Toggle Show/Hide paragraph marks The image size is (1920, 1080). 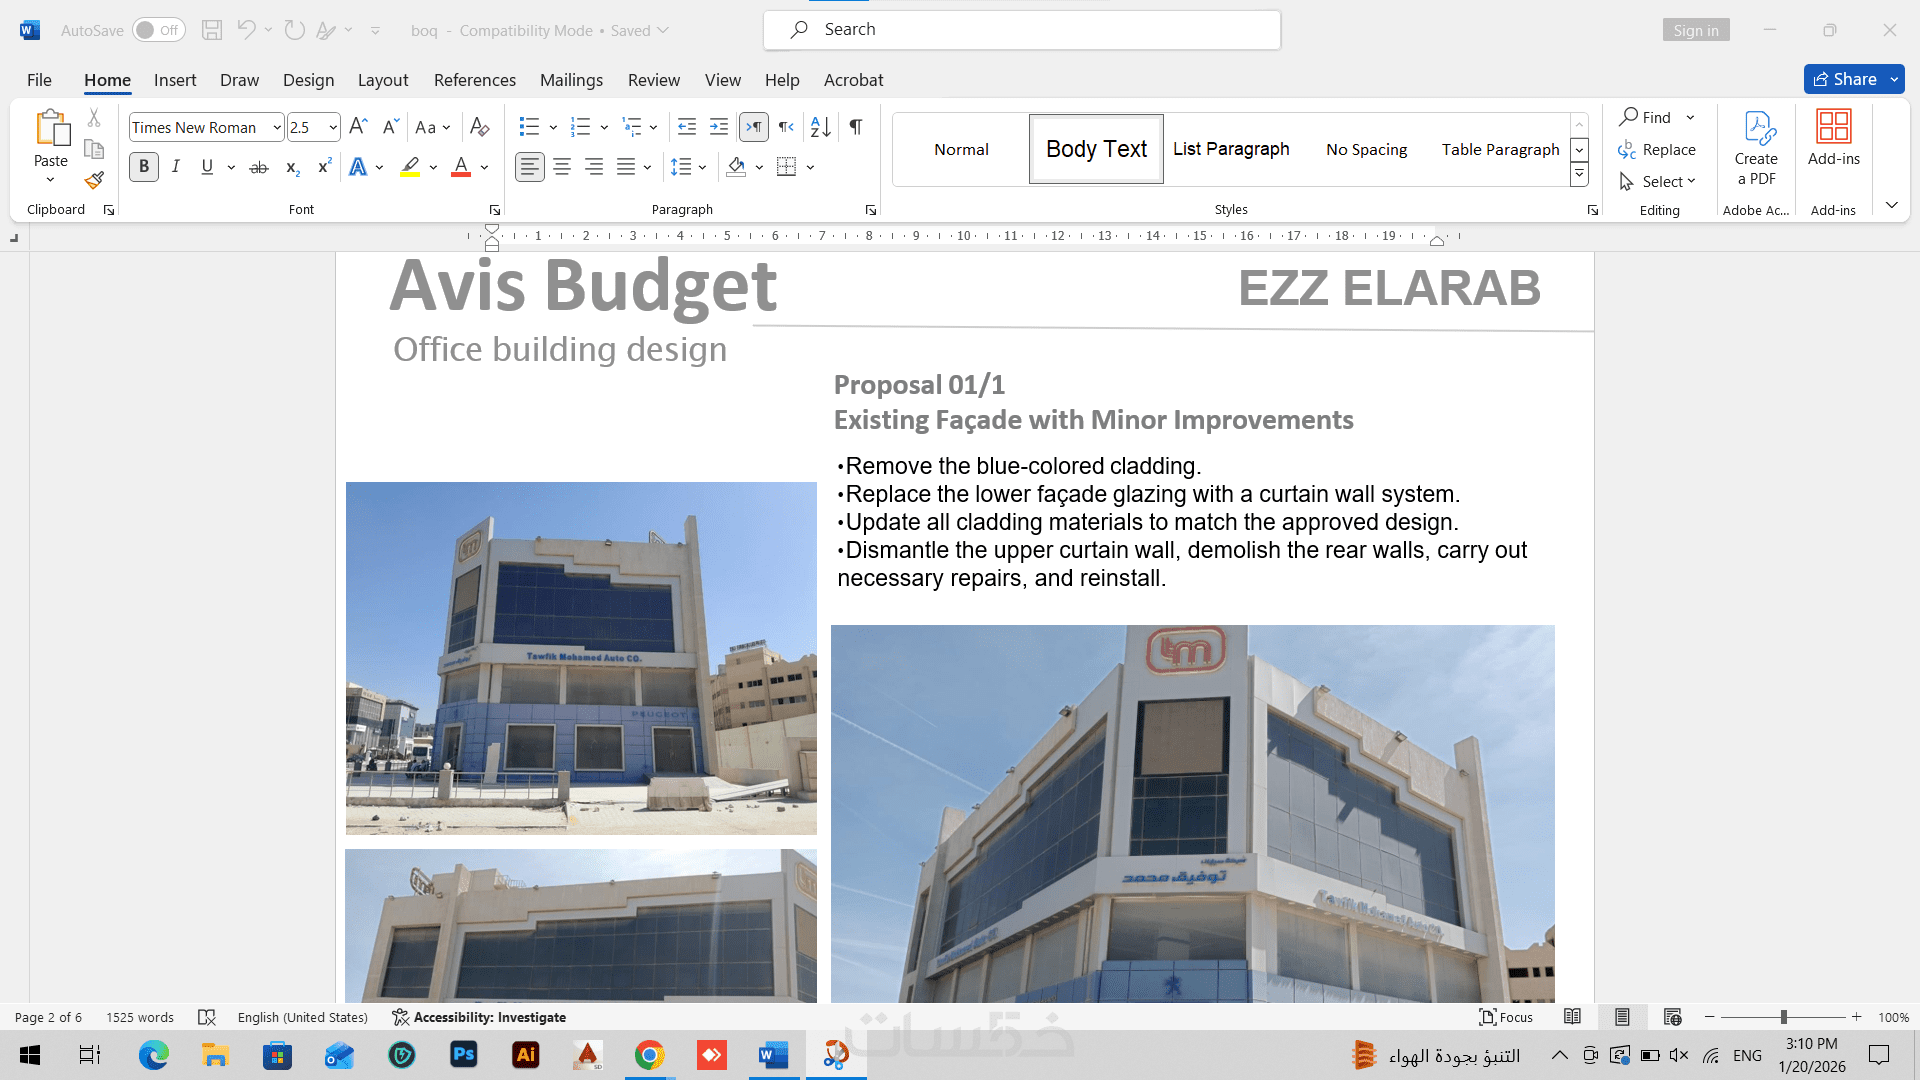[856, 127]
